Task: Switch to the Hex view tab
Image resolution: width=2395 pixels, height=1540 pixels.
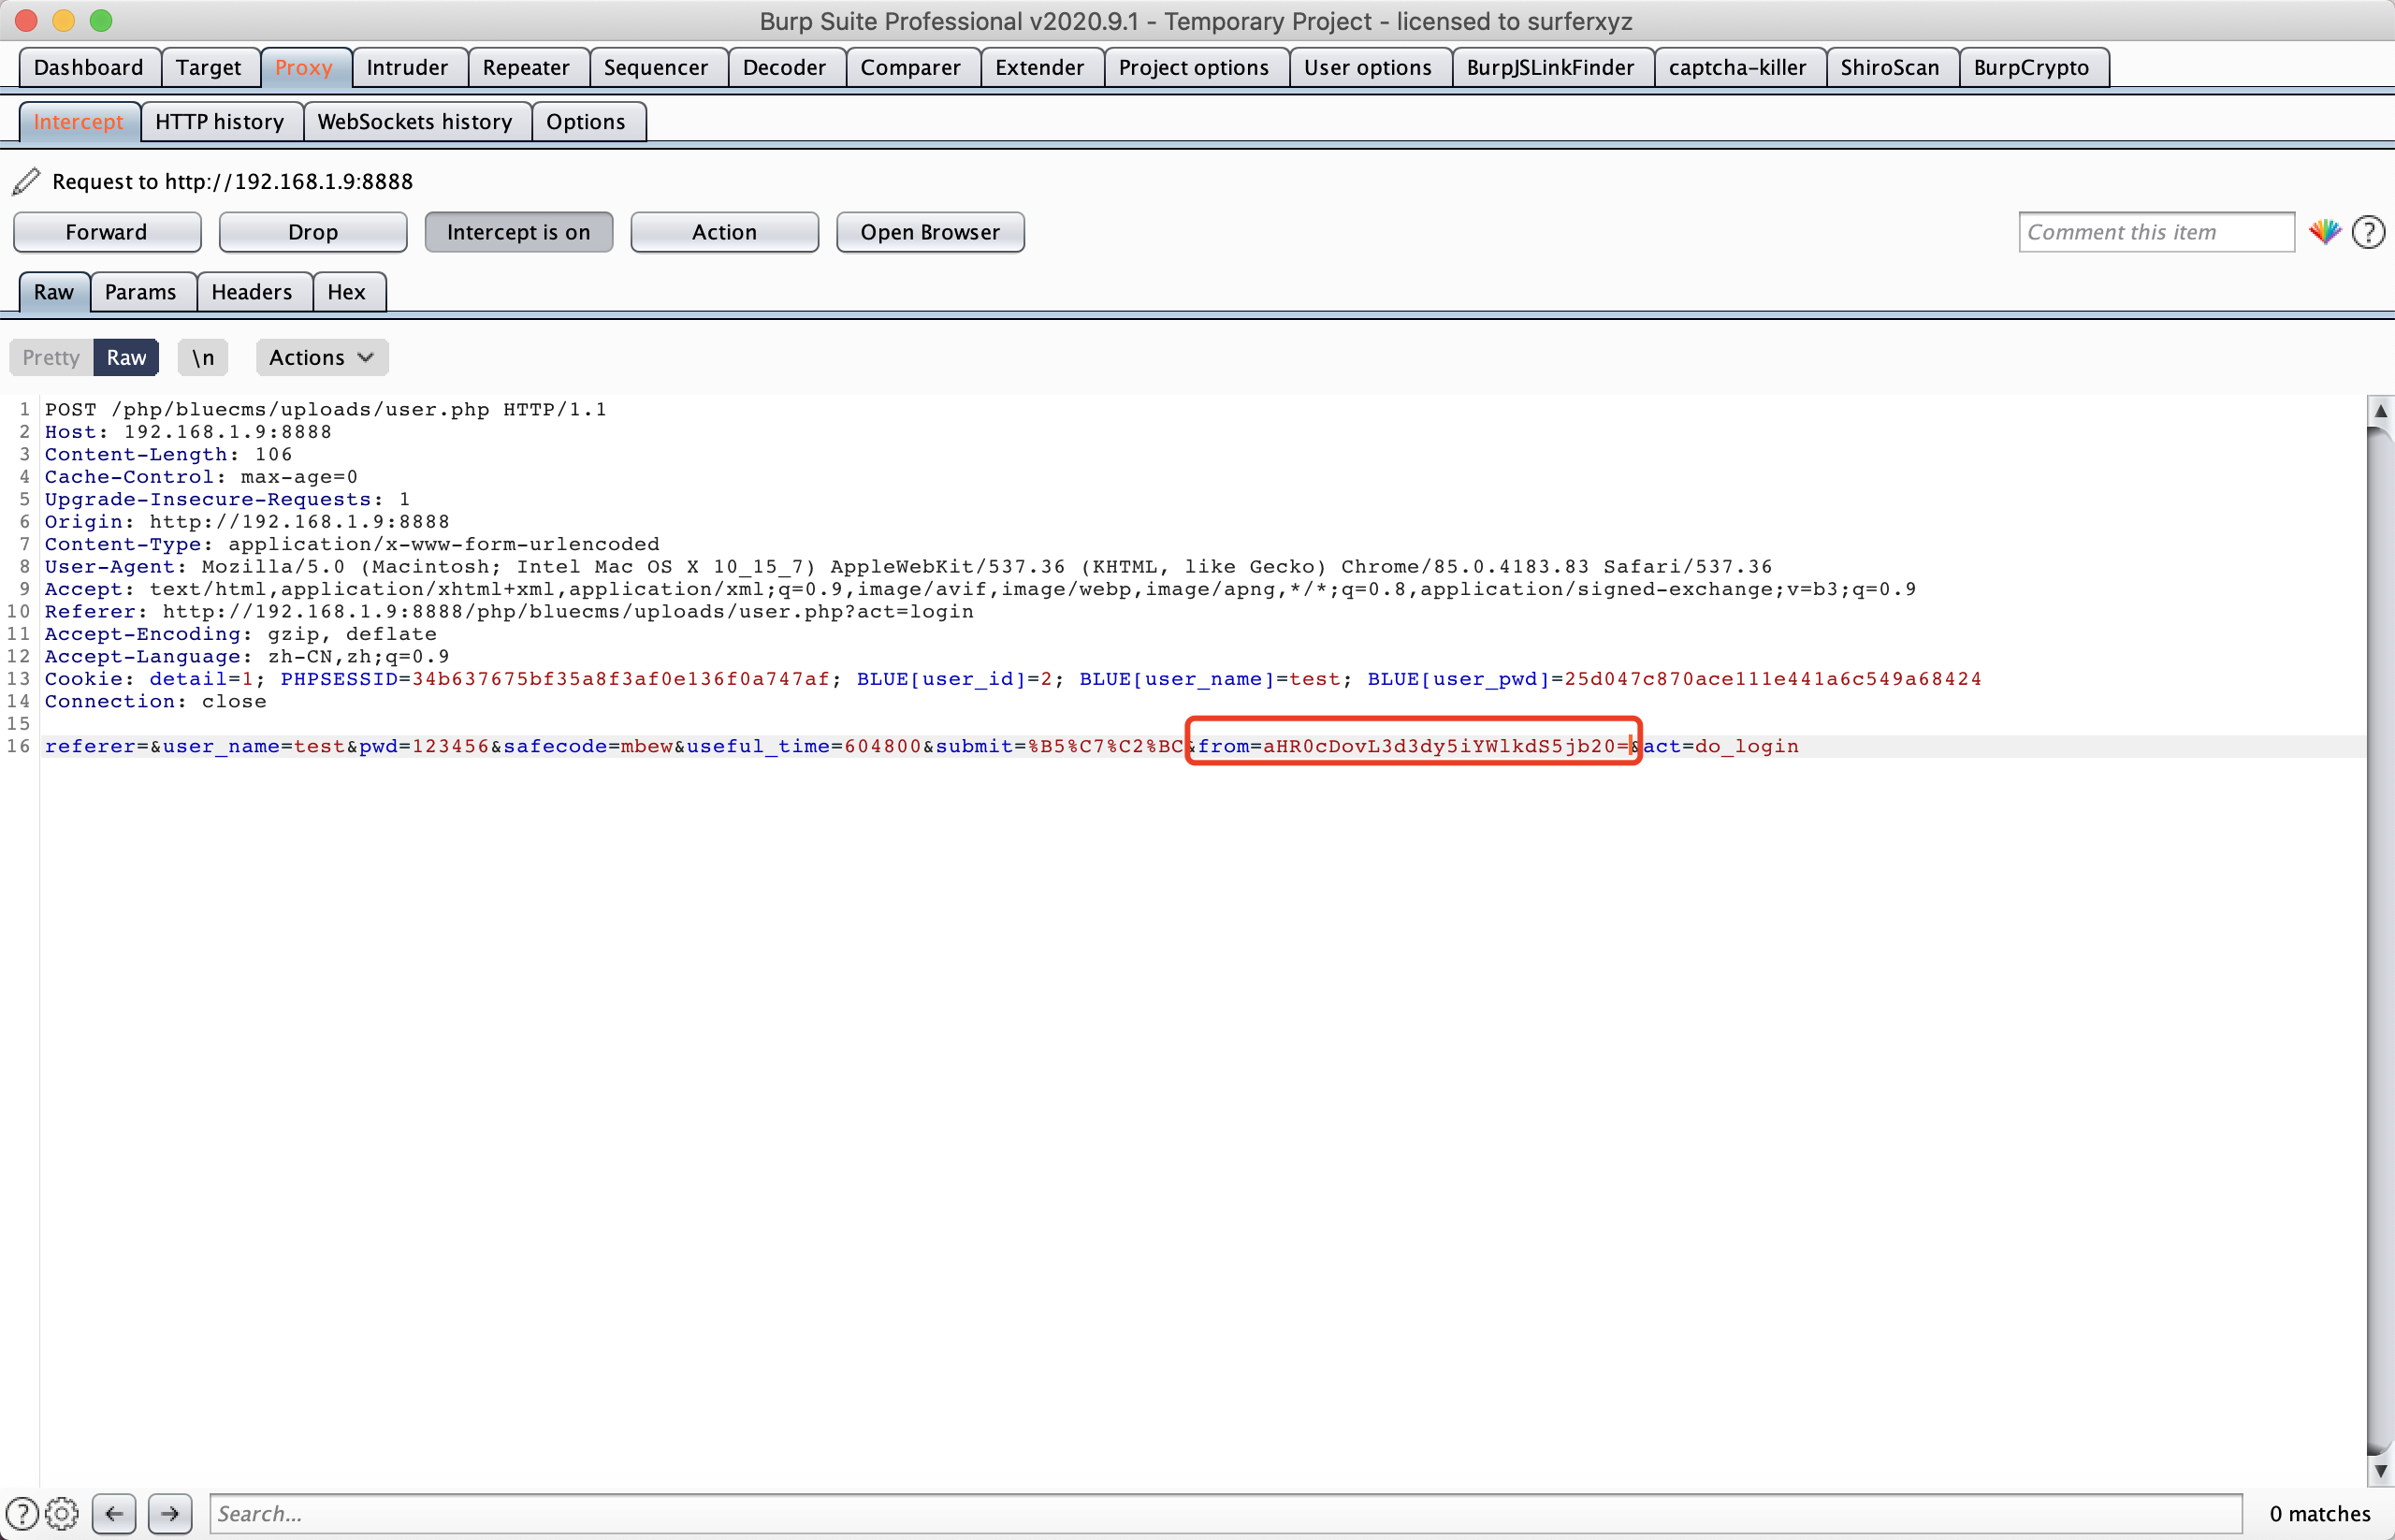Action: click(346, 292)
